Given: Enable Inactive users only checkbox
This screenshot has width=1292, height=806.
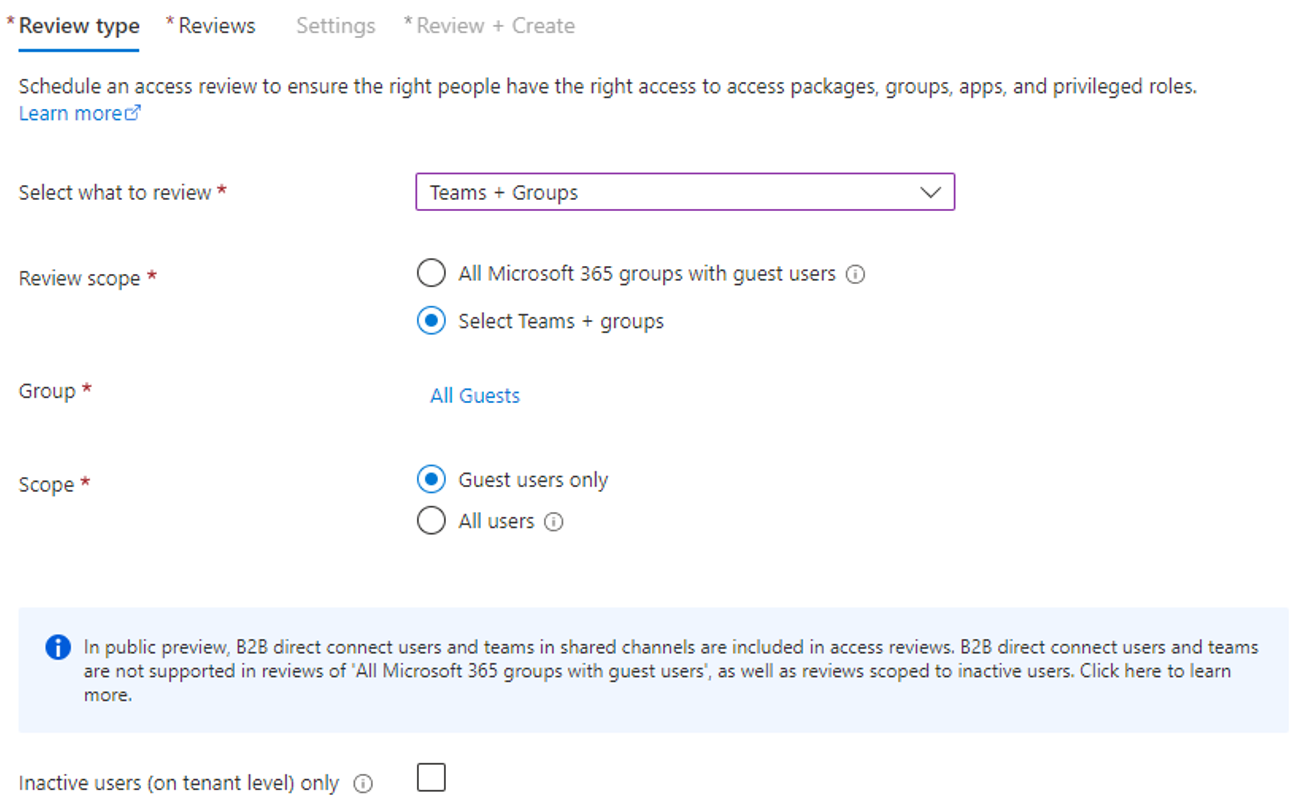Looking at the screenshot, I should tap(431, 778).
